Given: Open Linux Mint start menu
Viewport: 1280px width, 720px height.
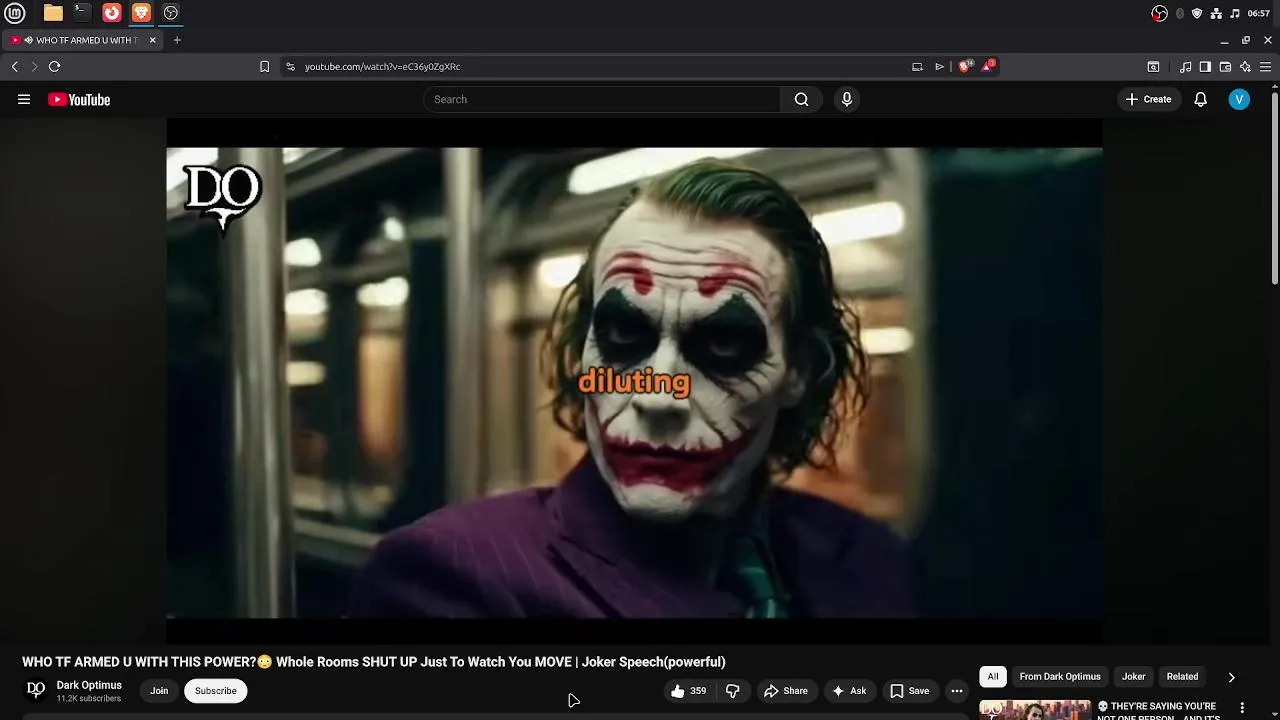Looking at the screenshot, I should pos(14,13).
